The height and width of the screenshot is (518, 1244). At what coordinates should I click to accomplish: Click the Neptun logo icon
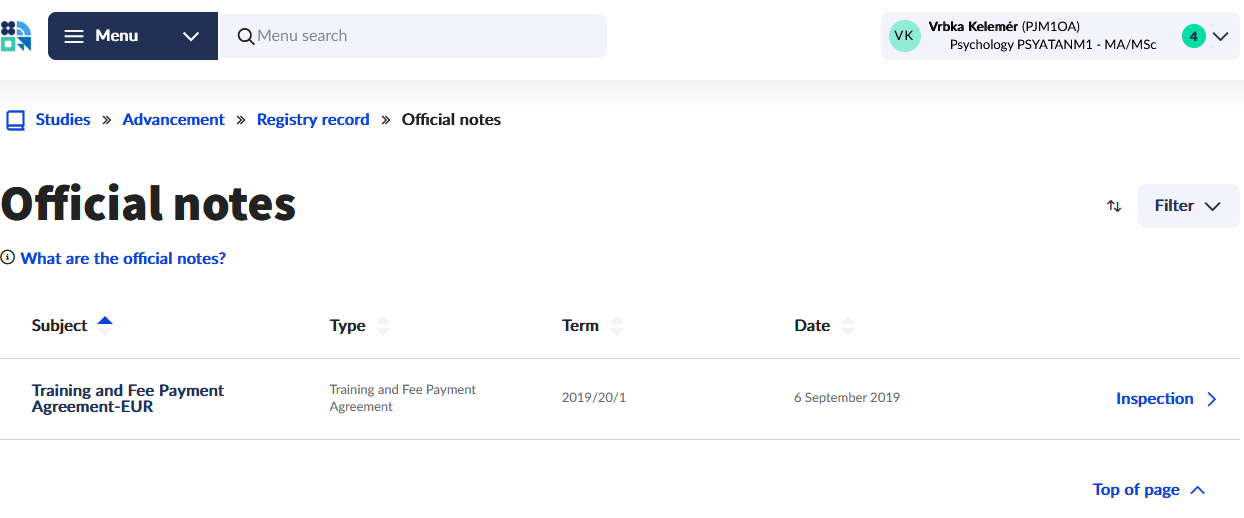point(16,36)
